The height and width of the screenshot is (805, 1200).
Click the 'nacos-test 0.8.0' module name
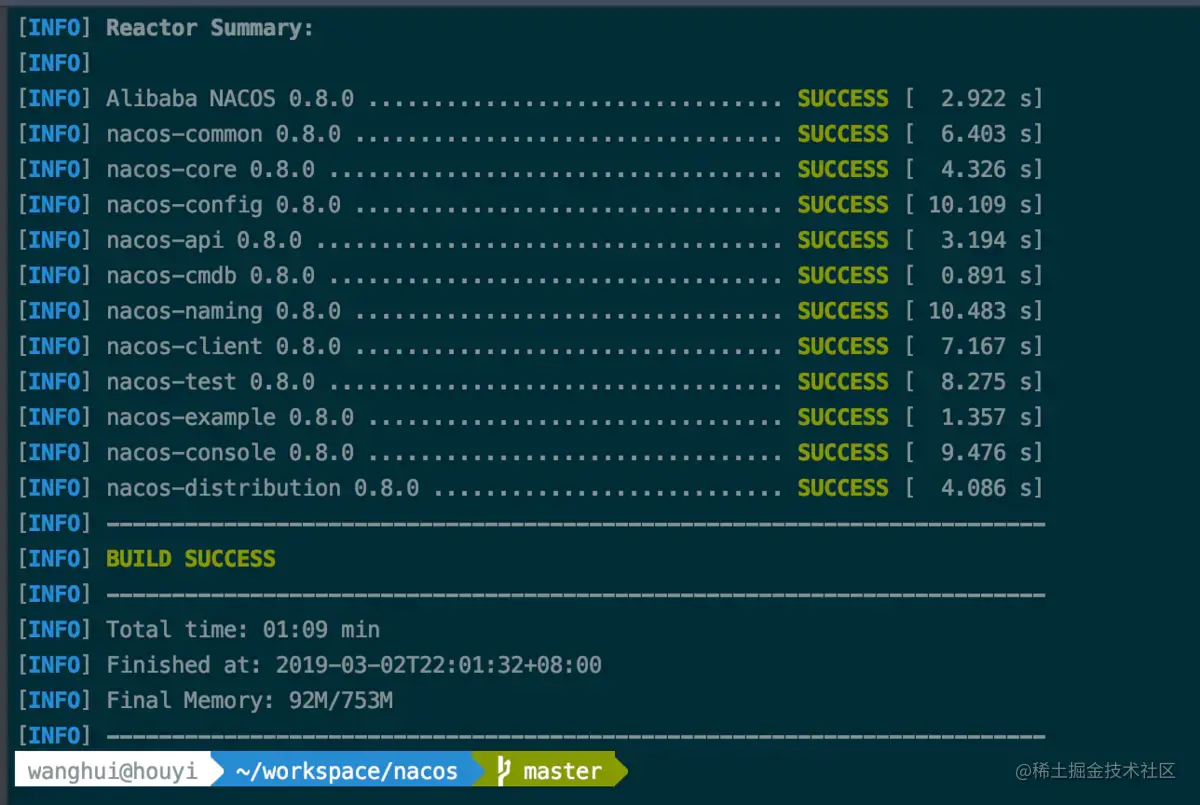click(210, 382)
